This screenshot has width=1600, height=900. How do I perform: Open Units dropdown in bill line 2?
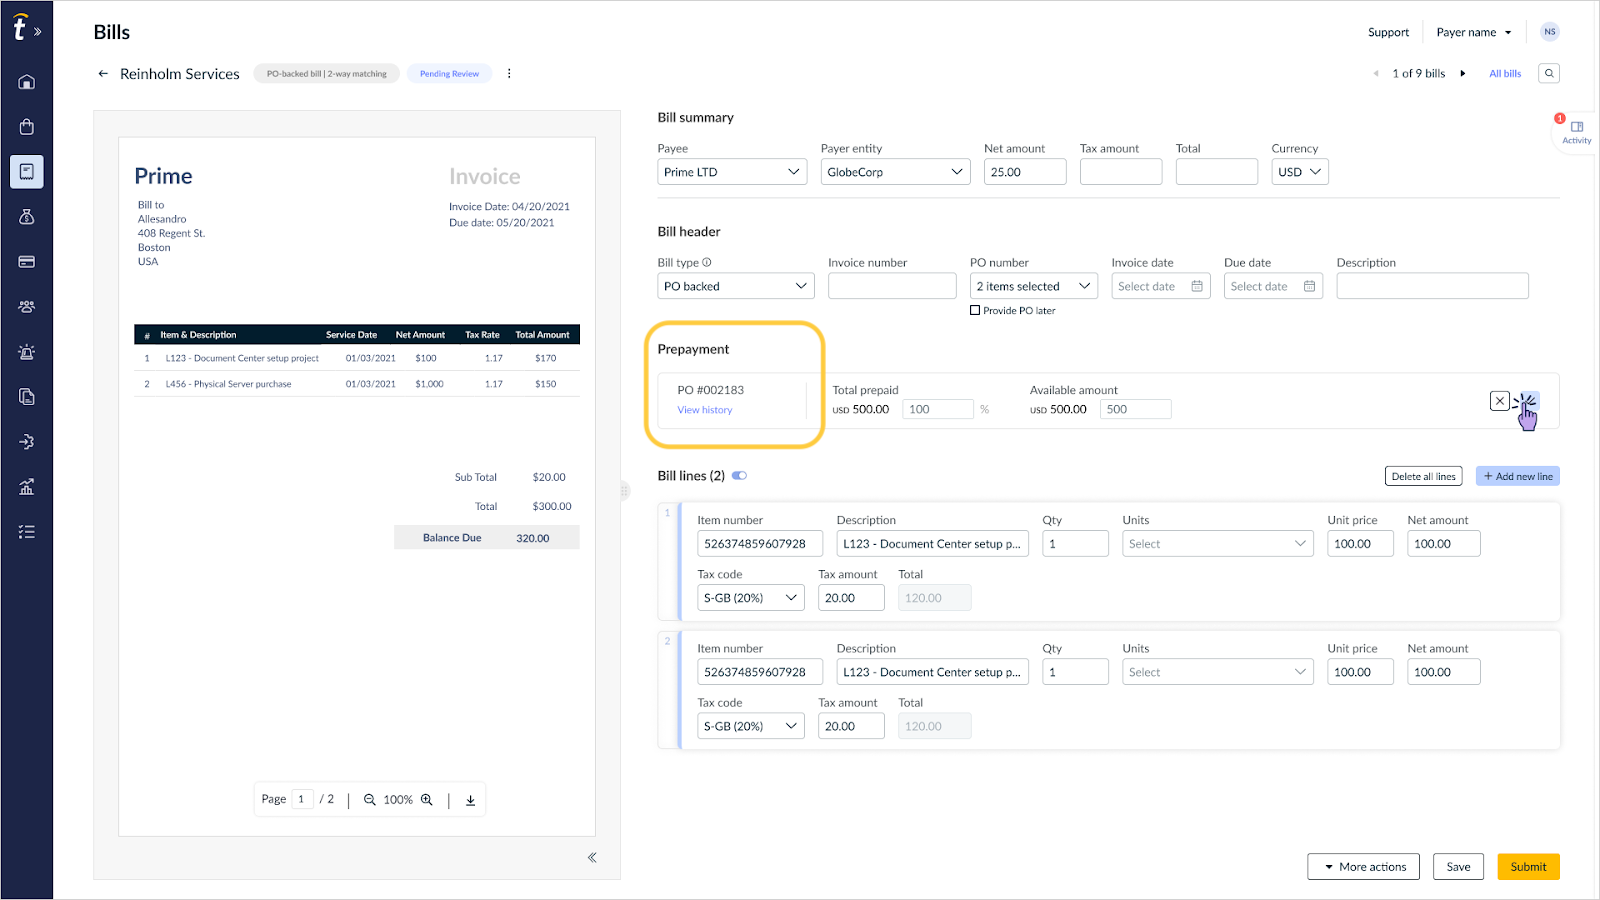click(1218, 672)
